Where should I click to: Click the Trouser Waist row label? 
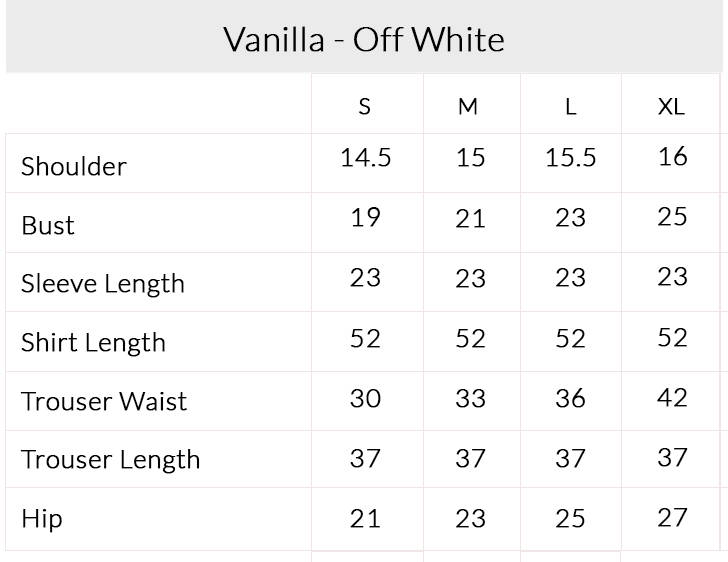(x=104, y=401)
